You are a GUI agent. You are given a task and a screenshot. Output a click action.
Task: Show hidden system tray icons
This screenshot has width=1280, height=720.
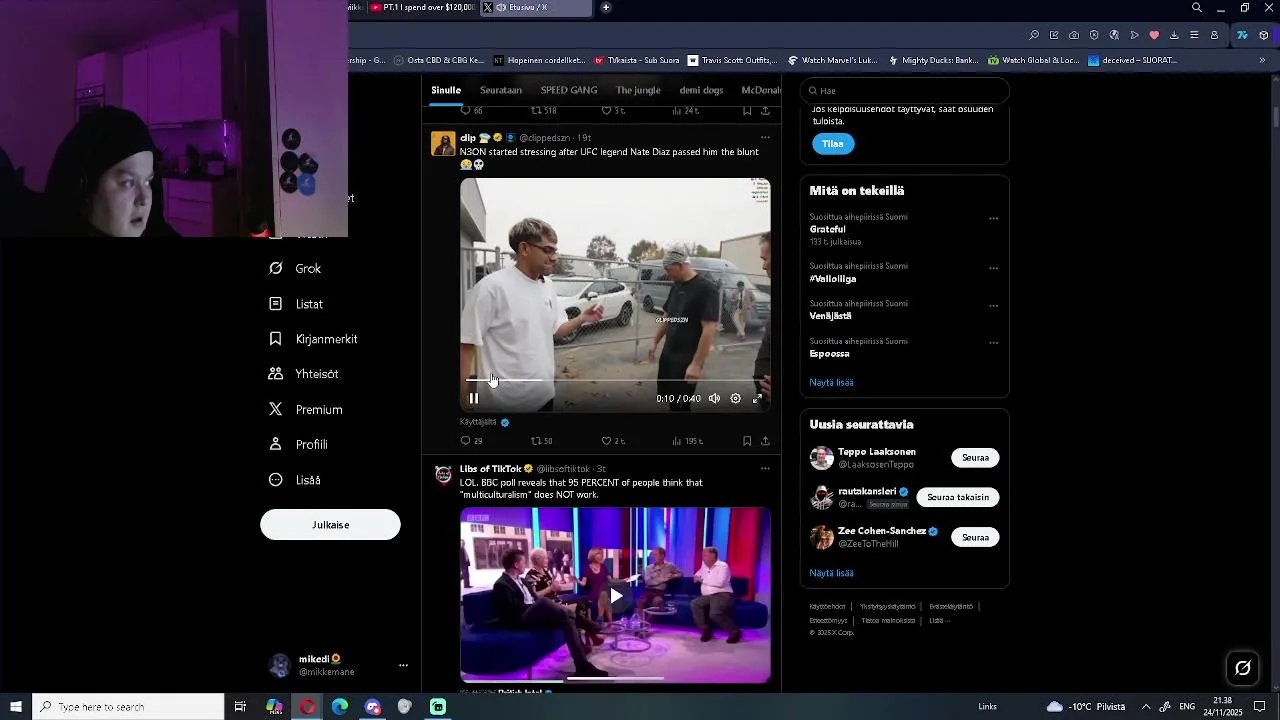tap(1146, 707)
